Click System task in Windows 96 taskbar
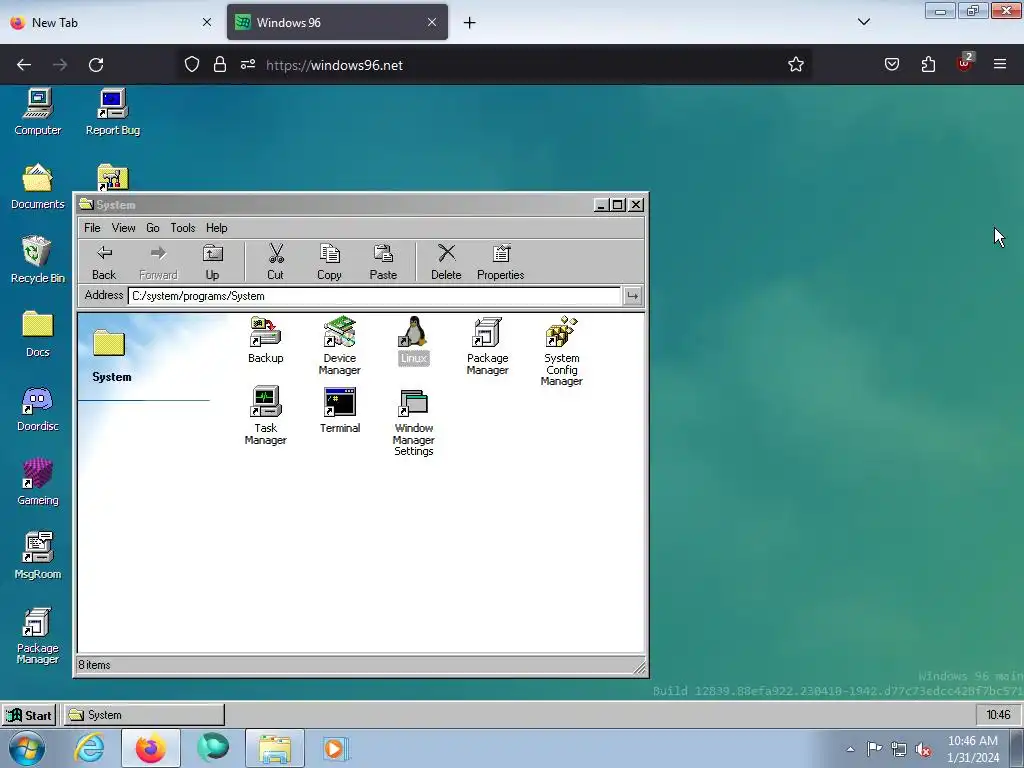The height and width of the screenshot is (768, 1024). (x=144, y=715)
